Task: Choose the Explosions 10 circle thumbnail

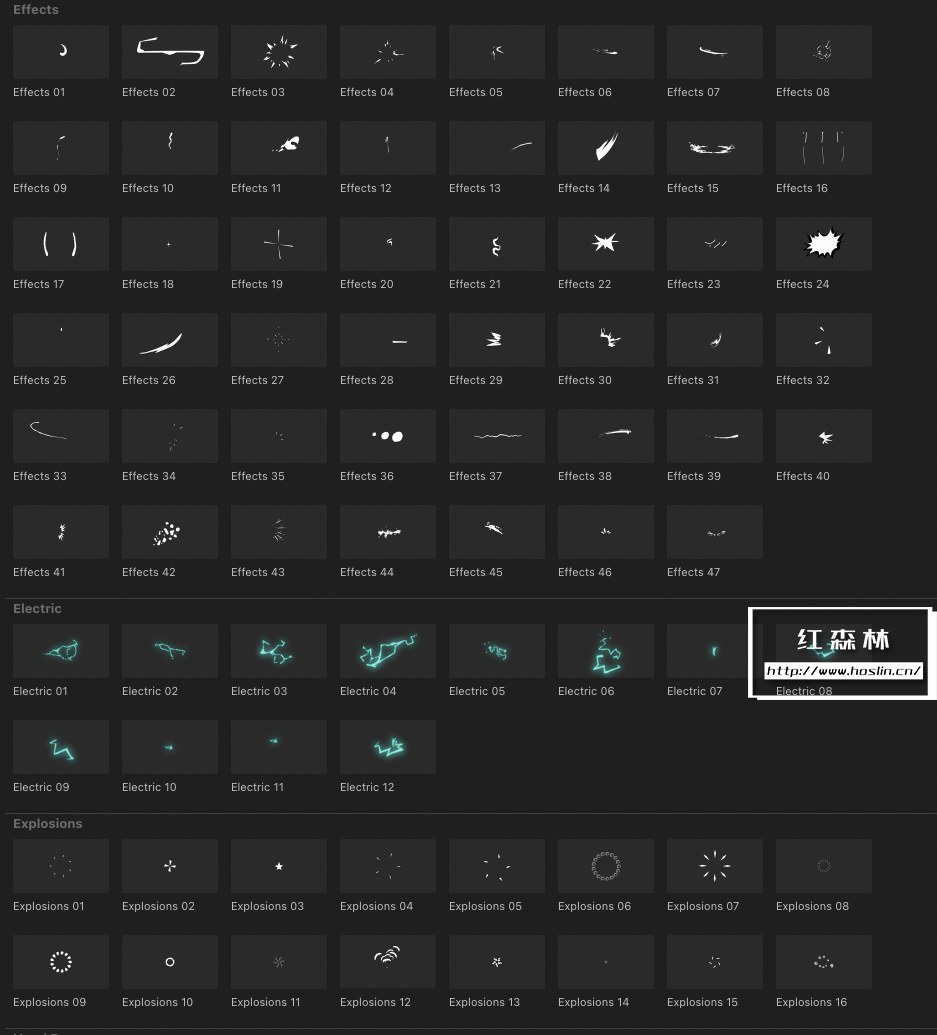Action: pos(170,962)
